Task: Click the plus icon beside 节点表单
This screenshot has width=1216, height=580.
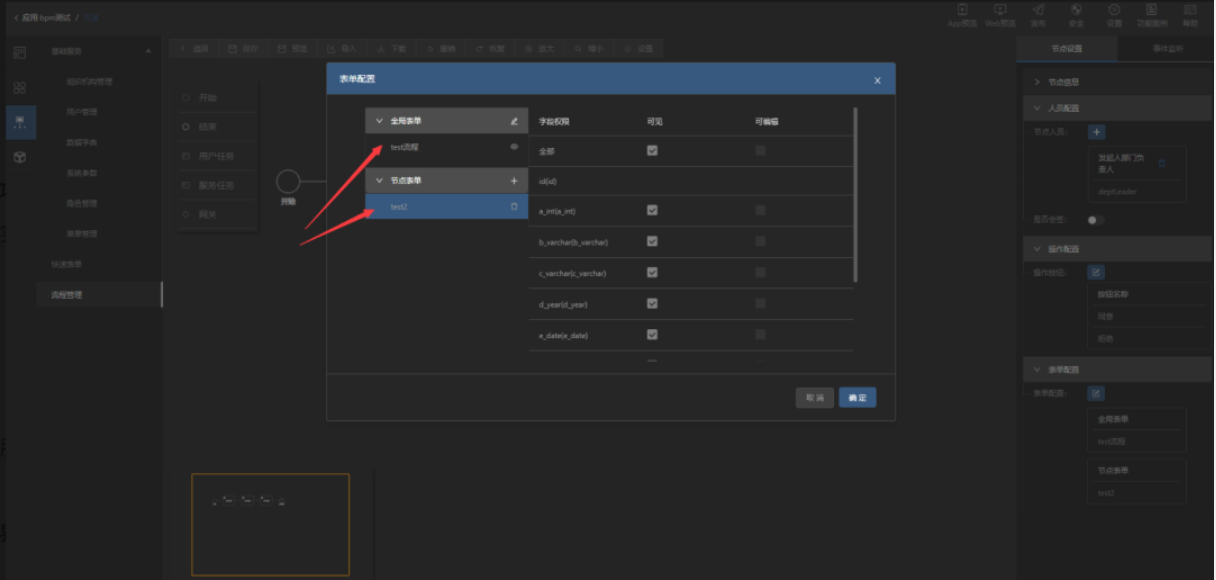Action: (514, 181)
